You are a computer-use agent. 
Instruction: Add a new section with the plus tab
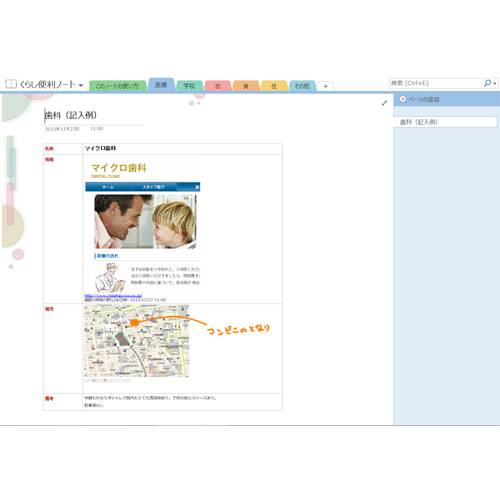tap(326, 86)
